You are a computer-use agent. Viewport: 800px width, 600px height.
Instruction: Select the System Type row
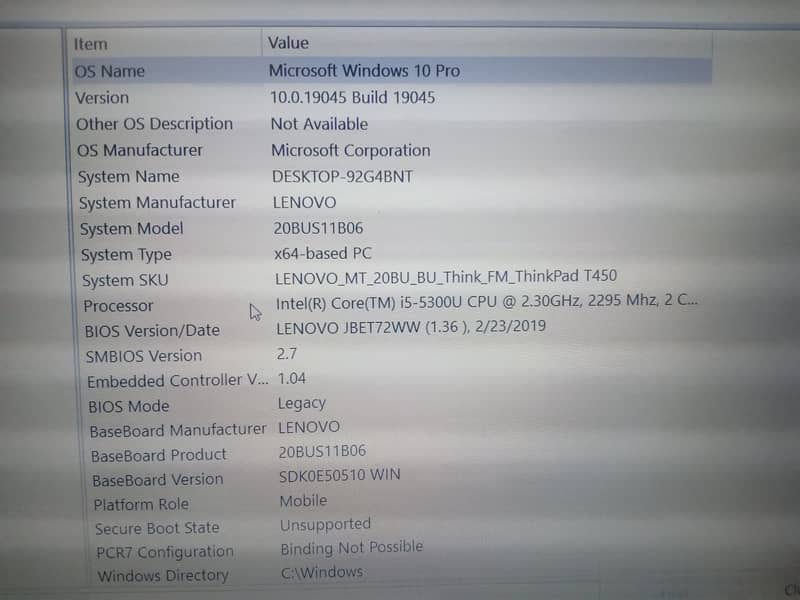126,255
